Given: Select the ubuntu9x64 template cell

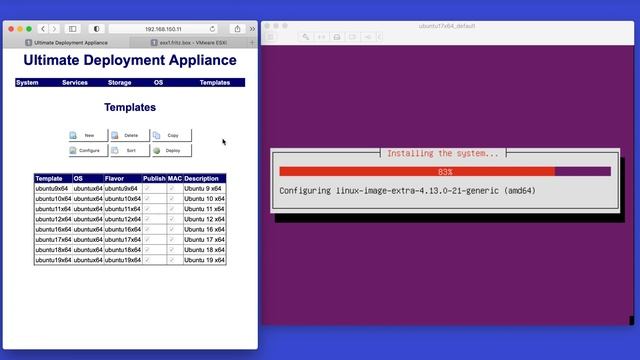Looking at the screenshot, I should pos(53,188).
